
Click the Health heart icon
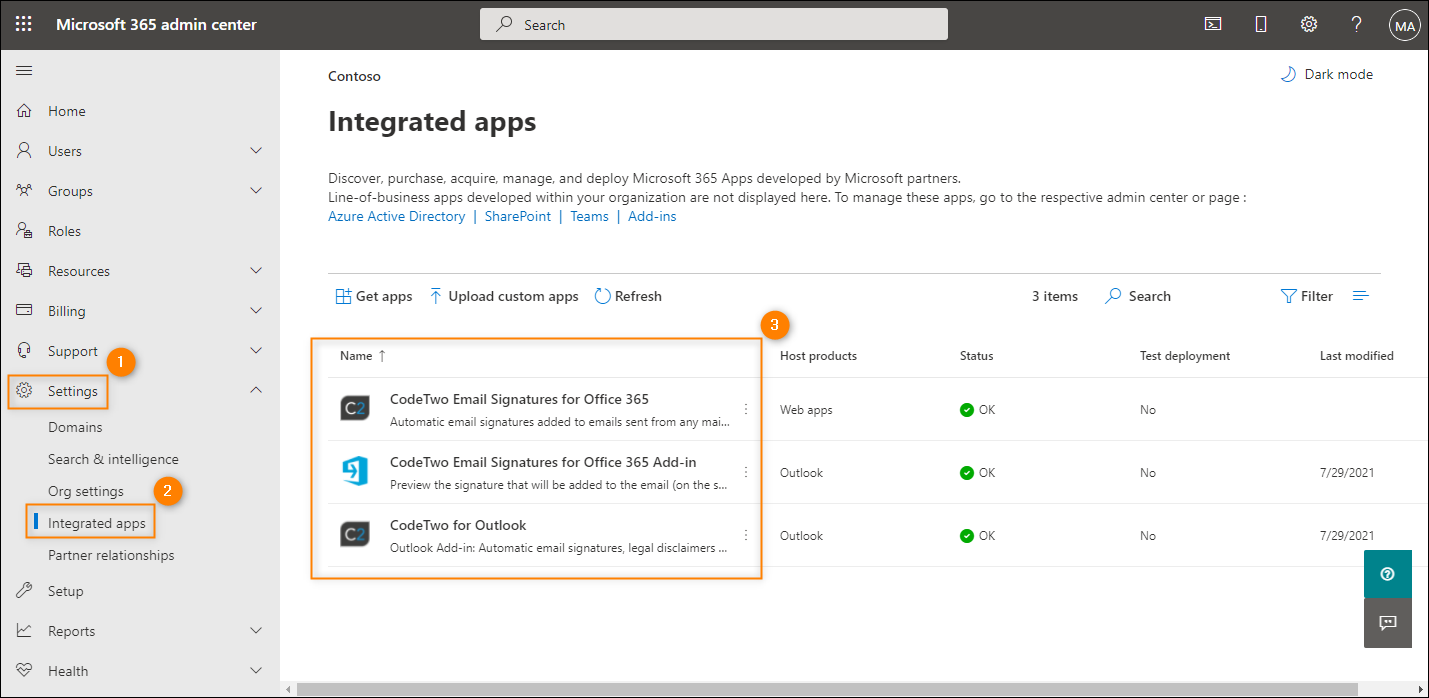click(25, 671)
